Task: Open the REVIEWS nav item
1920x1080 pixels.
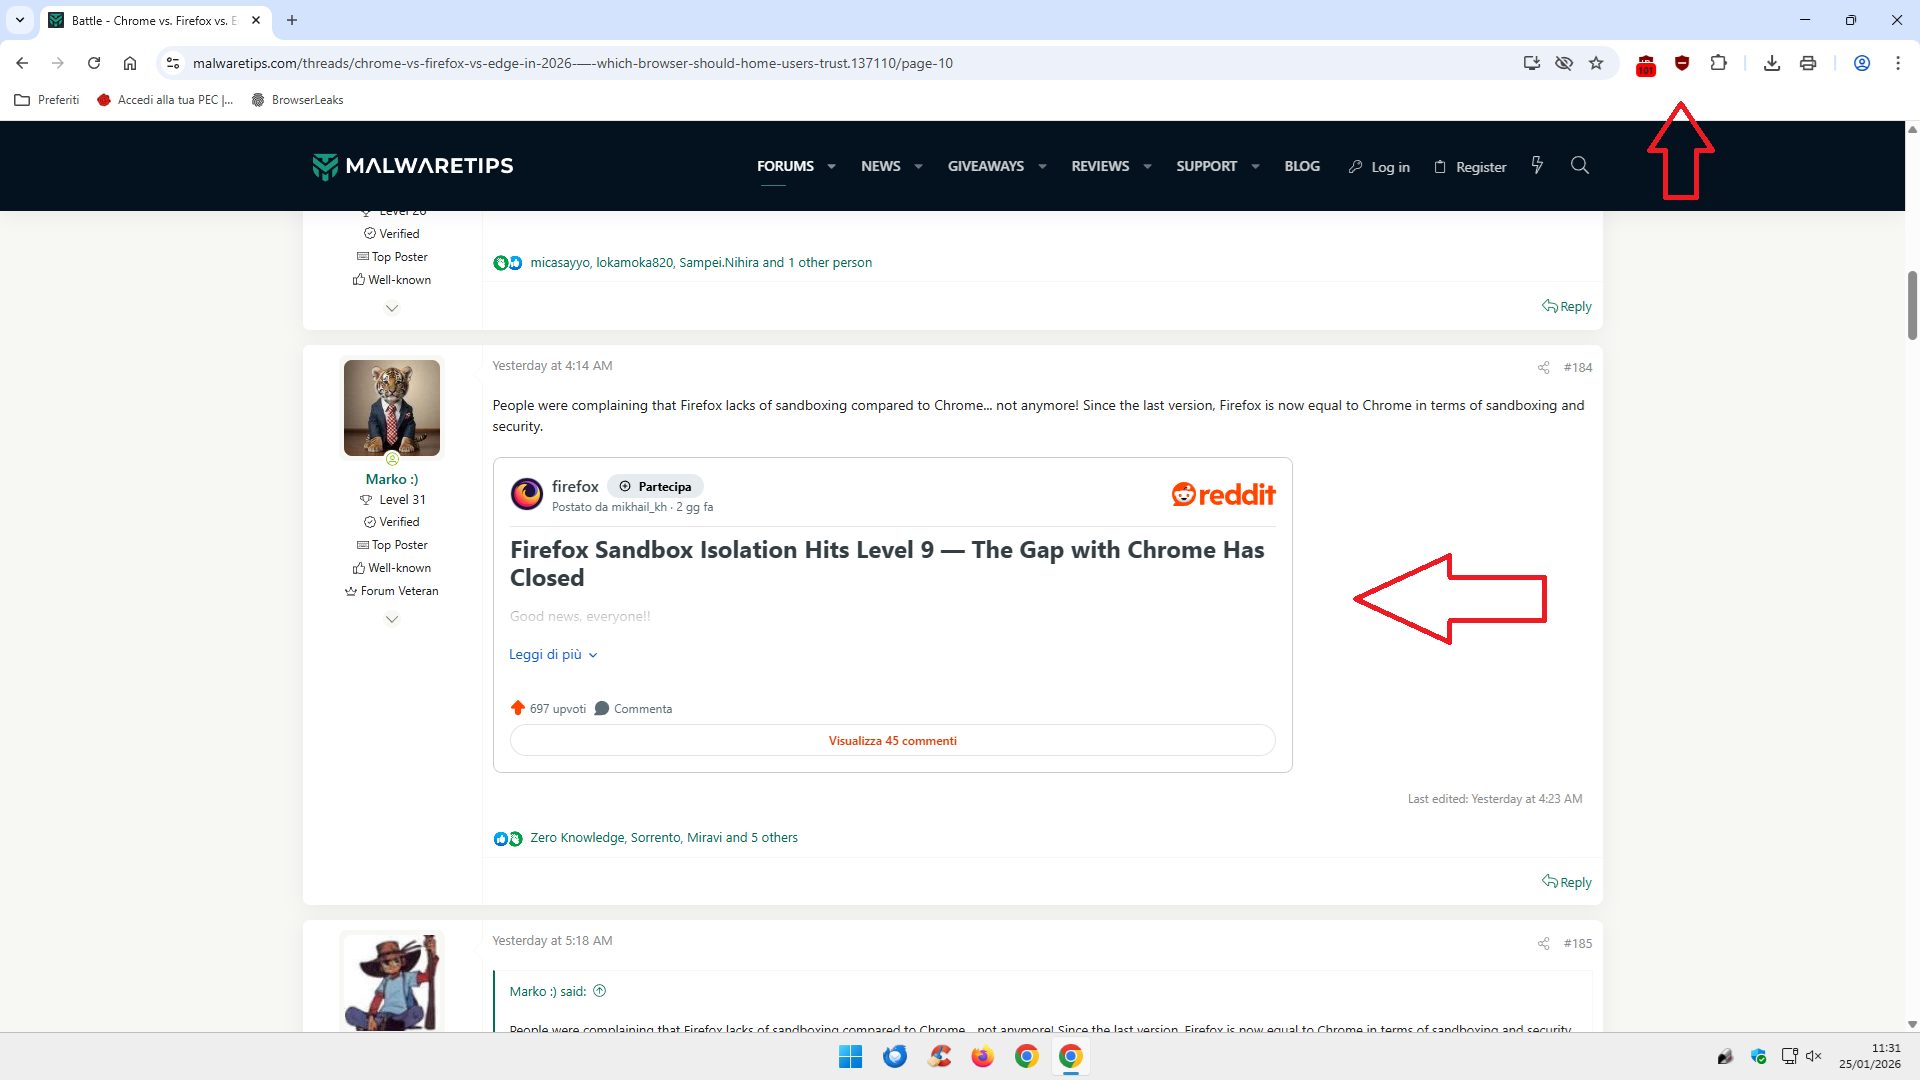Action: pyautogui.click(x=1100, y=166)
